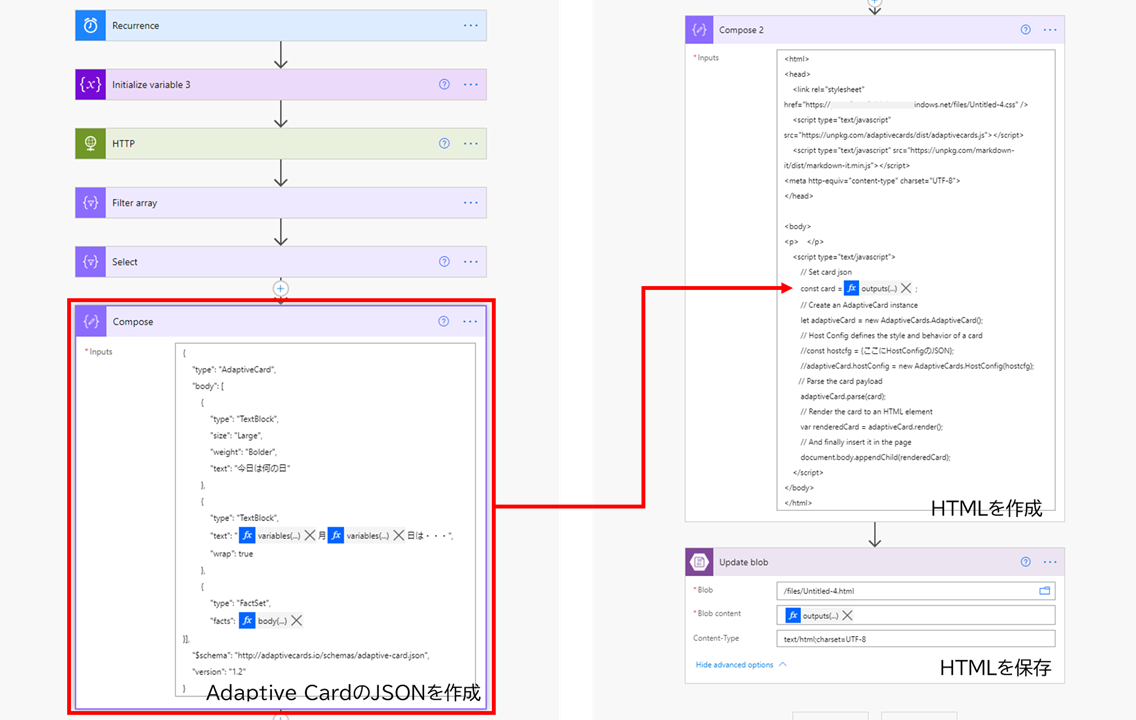
Task: Expand the Select step header
Action: point(281,261)
